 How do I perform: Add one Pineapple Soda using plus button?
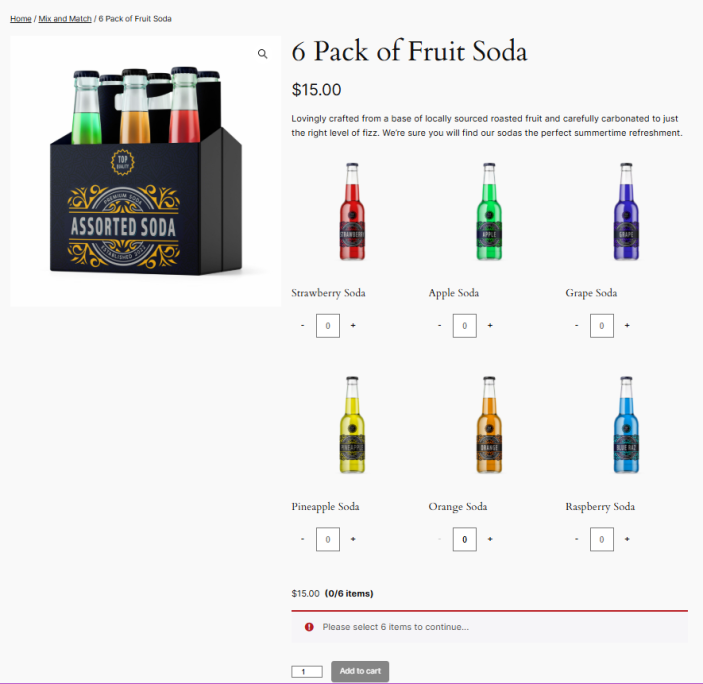point(353,539)
